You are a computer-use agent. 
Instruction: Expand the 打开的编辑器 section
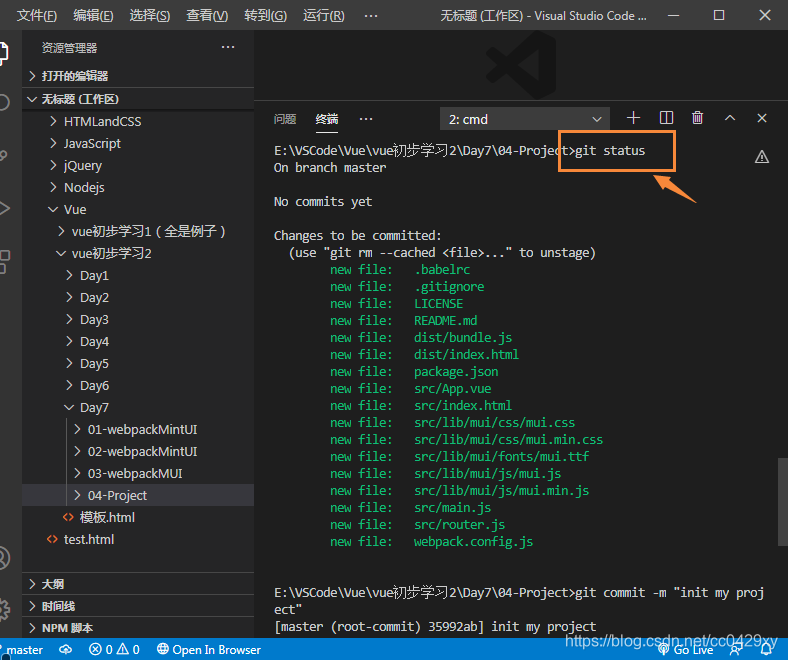point(138,76)
